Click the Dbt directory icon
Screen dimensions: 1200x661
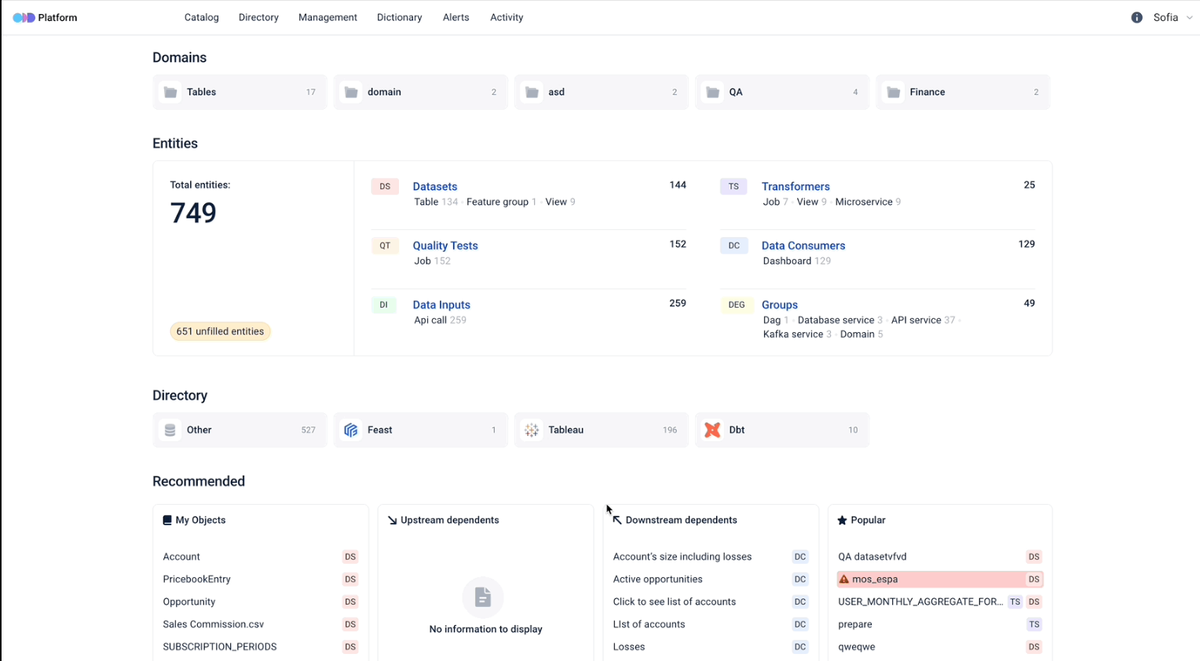point(712,430)
